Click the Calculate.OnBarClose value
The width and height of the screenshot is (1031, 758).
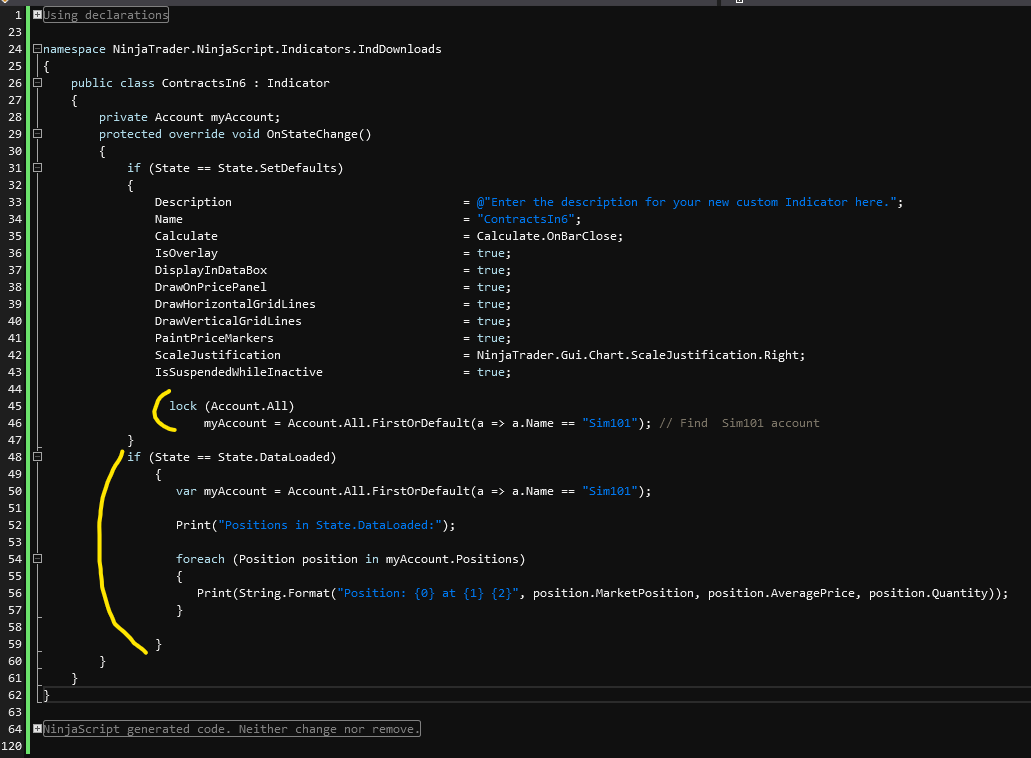click(548, 236)
